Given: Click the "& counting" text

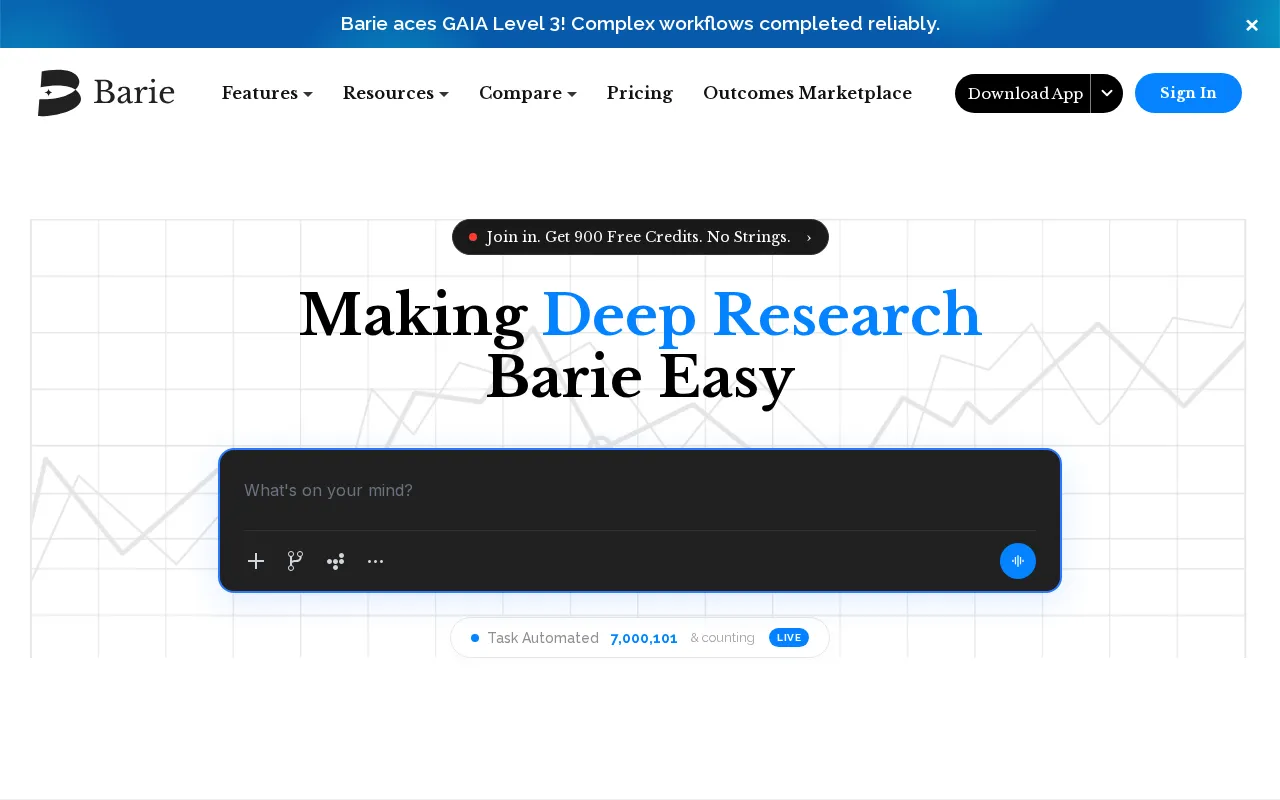Looking at the screenshot, I should tap(722, 638).
